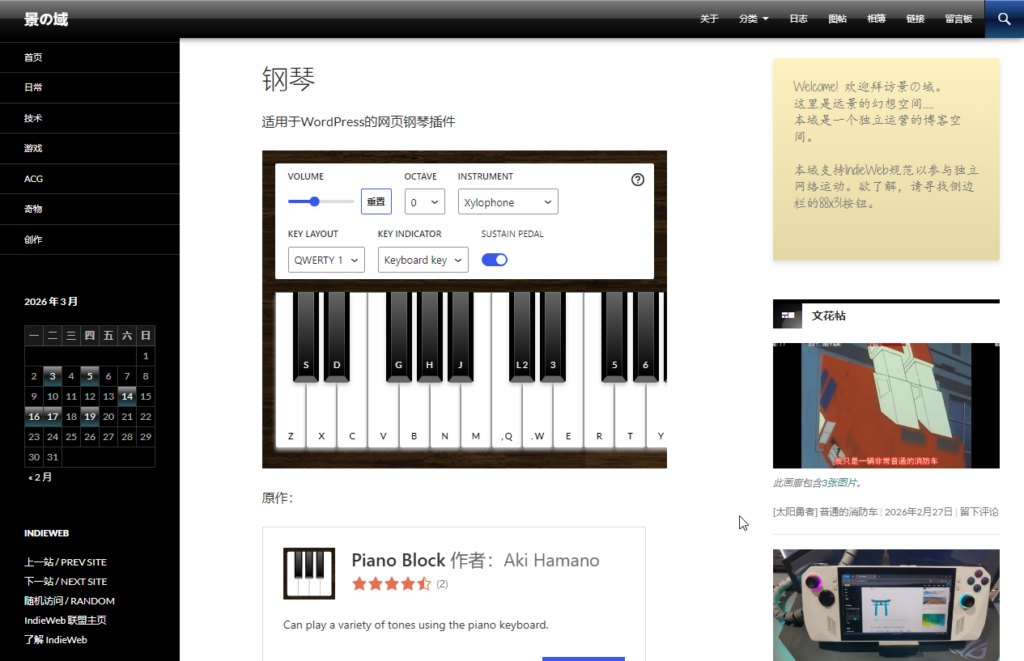The width and height of the screenshot is (1024, 661).
Task: Open the Octave dropdown
Action: click(x=425, y=202)
